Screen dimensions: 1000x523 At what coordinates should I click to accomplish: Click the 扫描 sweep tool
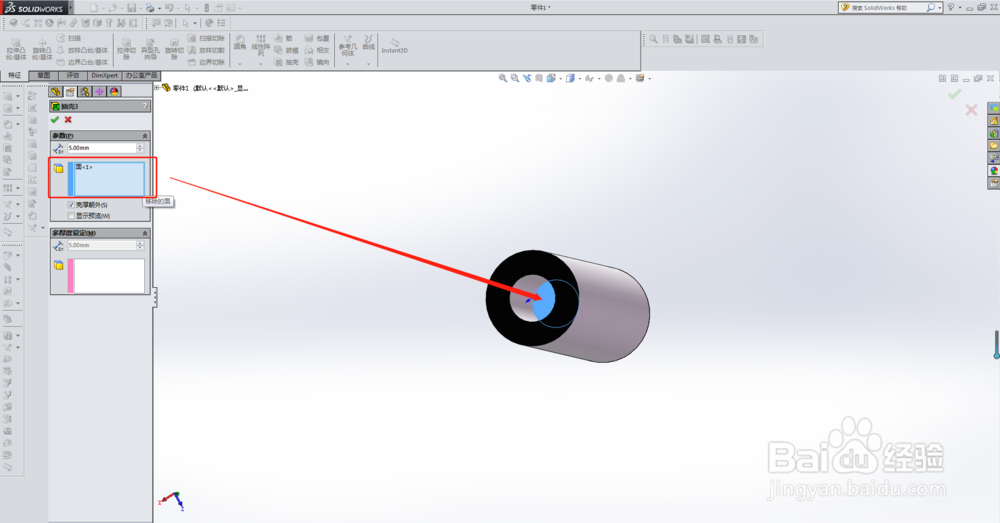point(69,38)
